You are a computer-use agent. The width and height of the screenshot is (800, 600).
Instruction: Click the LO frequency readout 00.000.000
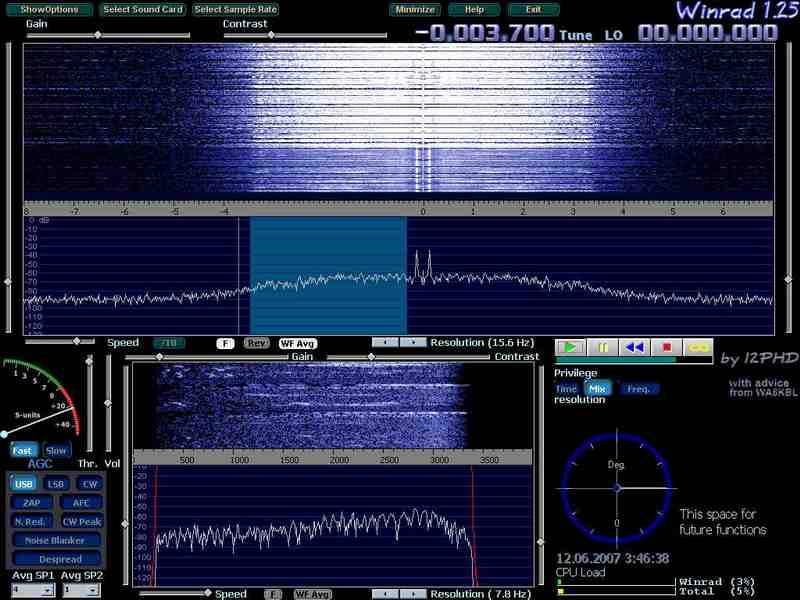coord(708,33)
